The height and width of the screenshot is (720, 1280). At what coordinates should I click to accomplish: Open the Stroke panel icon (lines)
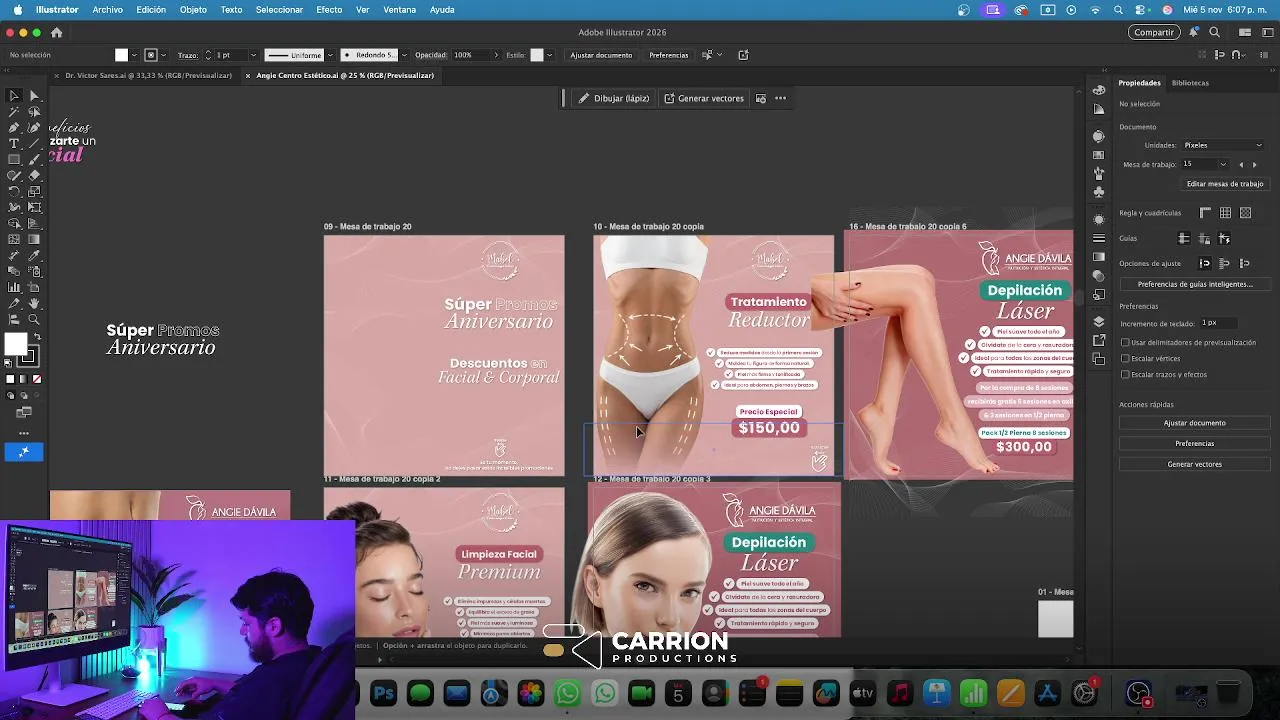(1099, 238)
